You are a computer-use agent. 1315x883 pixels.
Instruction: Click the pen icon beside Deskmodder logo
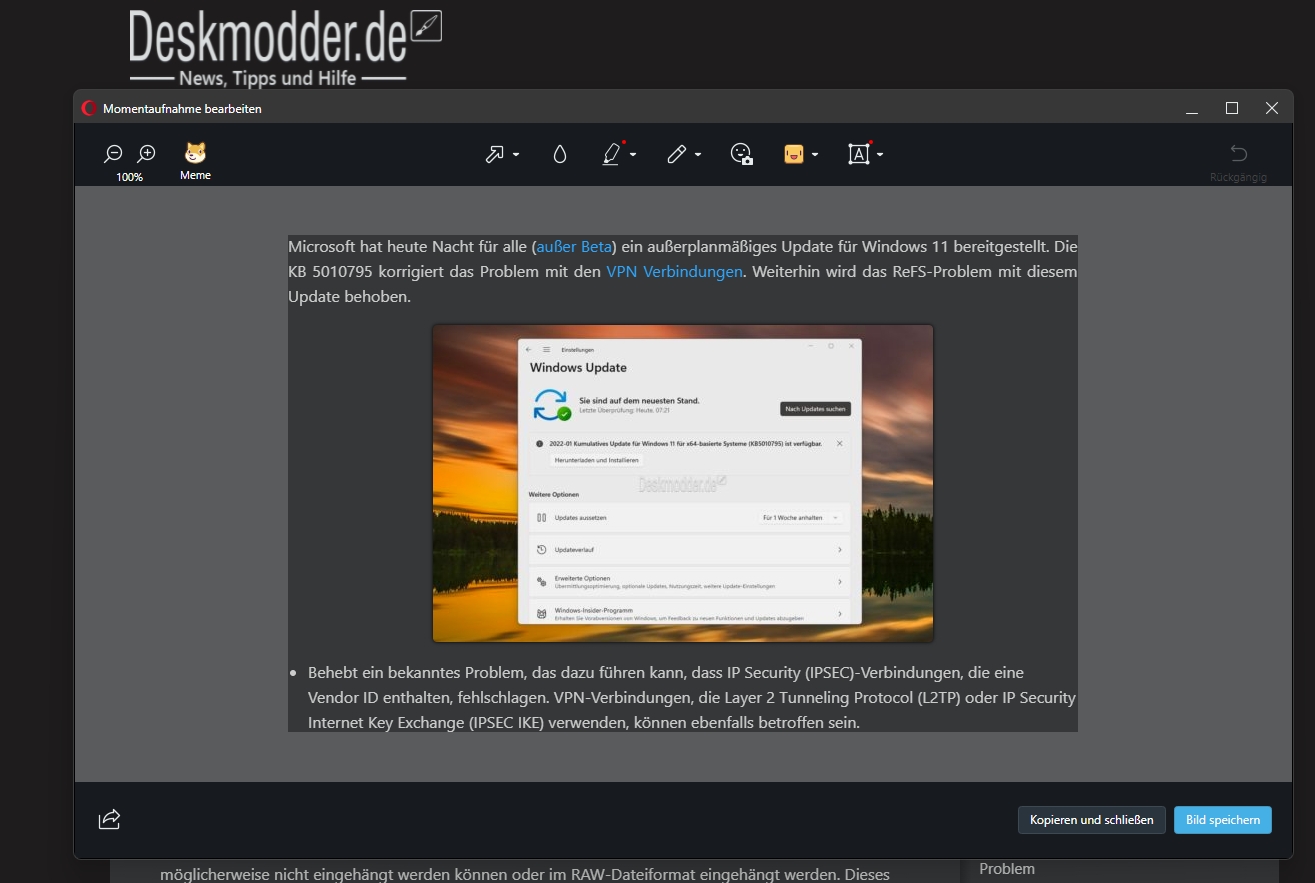pyautogui.click(x=427, y=26)
